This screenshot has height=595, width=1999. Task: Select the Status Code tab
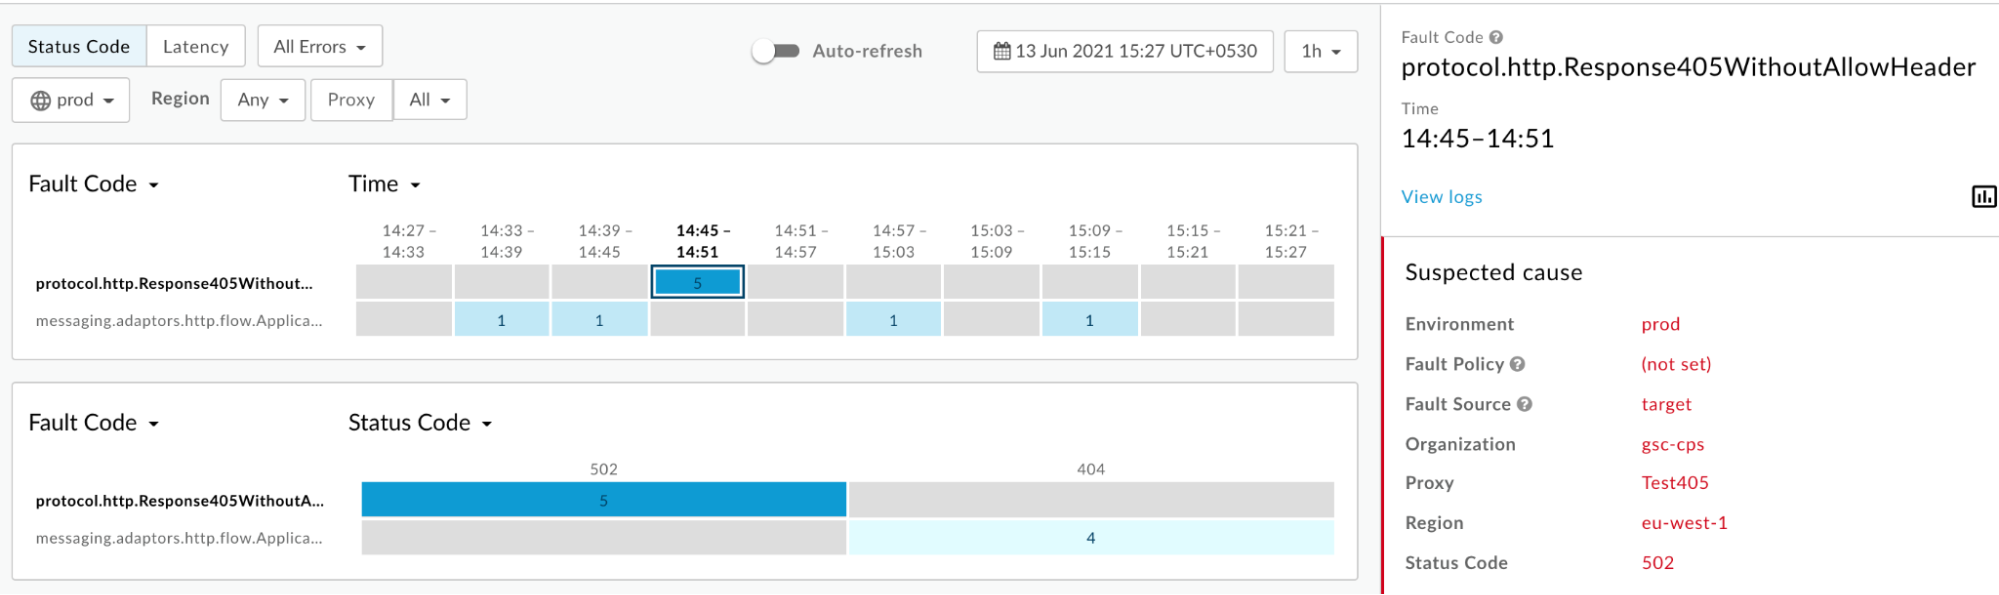[79, 47]
